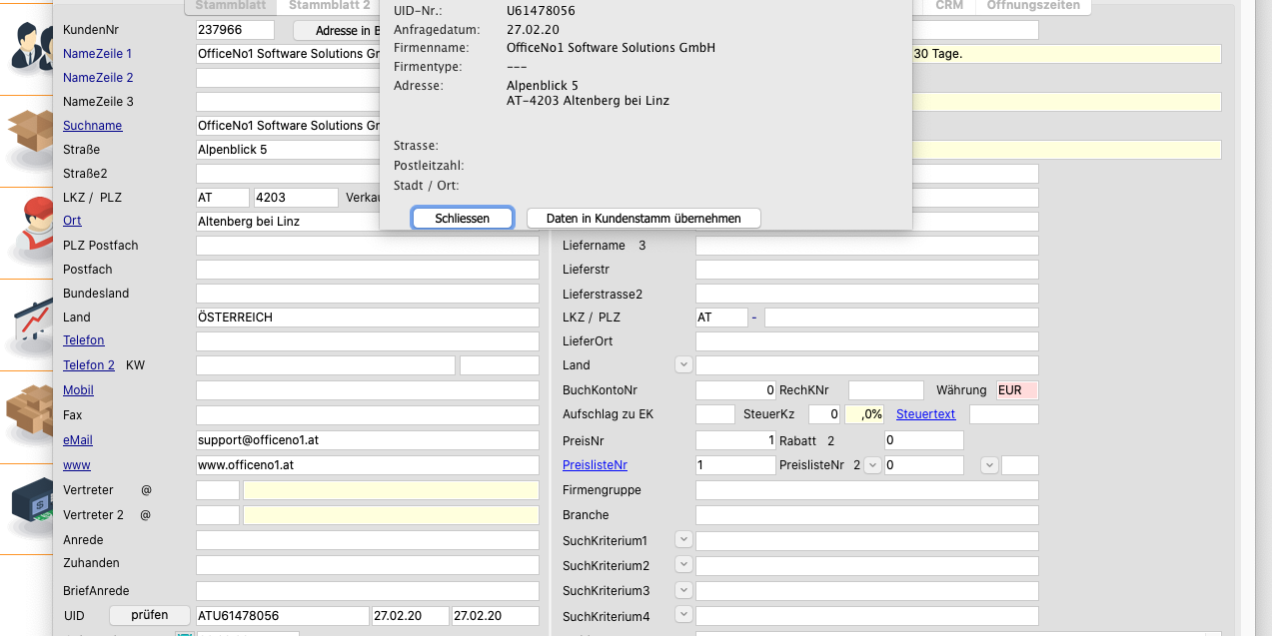Click the Steuertext link

pyautogui.click(x=926, y=414)
